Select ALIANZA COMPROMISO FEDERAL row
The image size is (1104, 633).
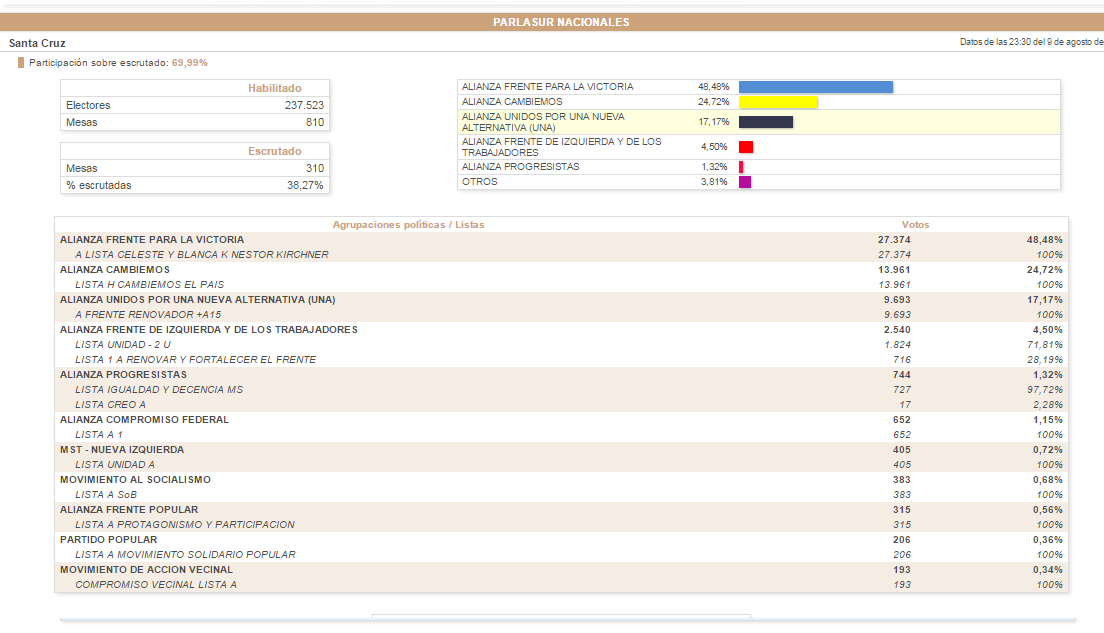click(x=561, y=420)
